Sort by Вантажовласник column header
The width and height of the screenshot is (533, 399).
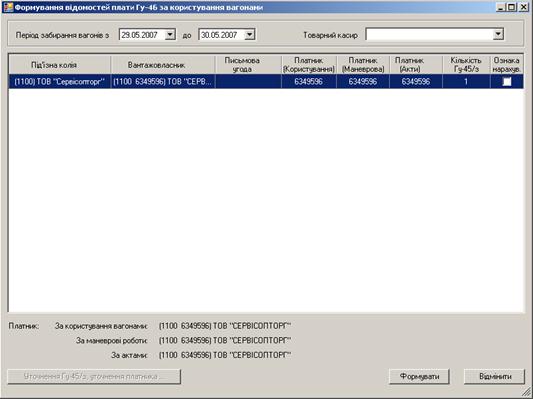tap(163, 65)
